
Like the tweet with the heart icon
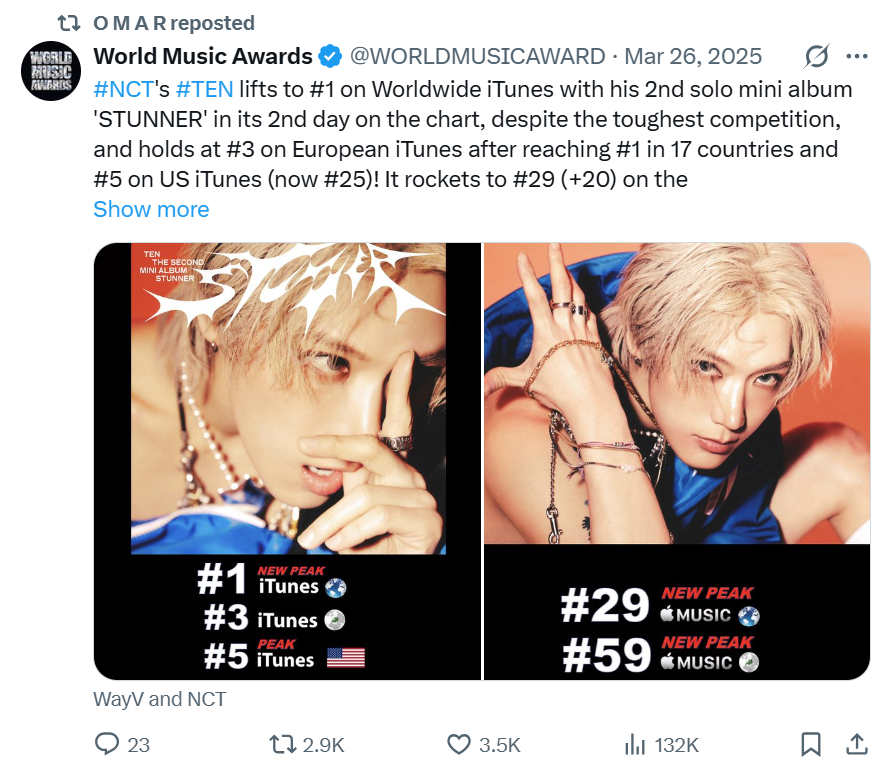[459, 744]
